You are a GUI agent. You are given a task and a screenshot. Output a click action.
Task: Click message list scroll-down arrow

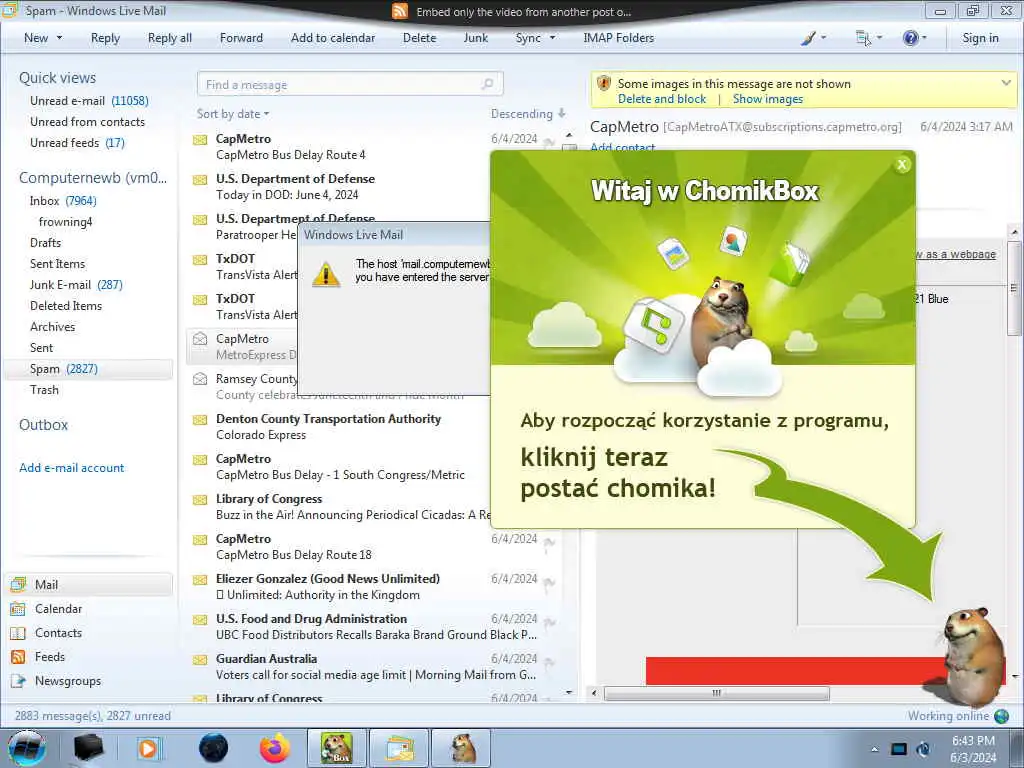pyautogui.click(x=569, y=692)
